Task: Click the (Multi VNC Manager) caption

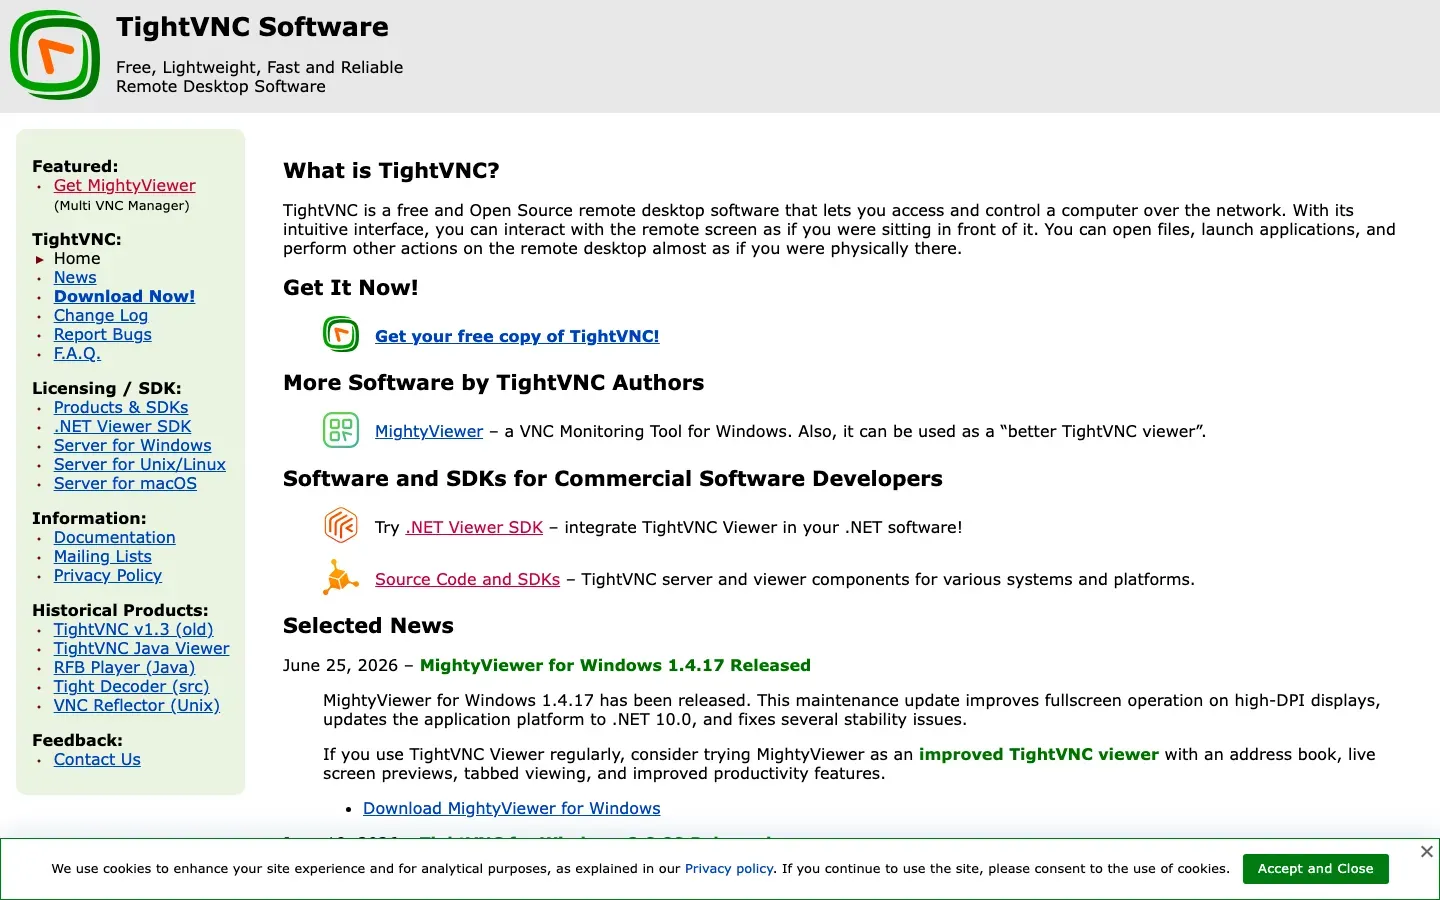Action: tap(122, 206)
